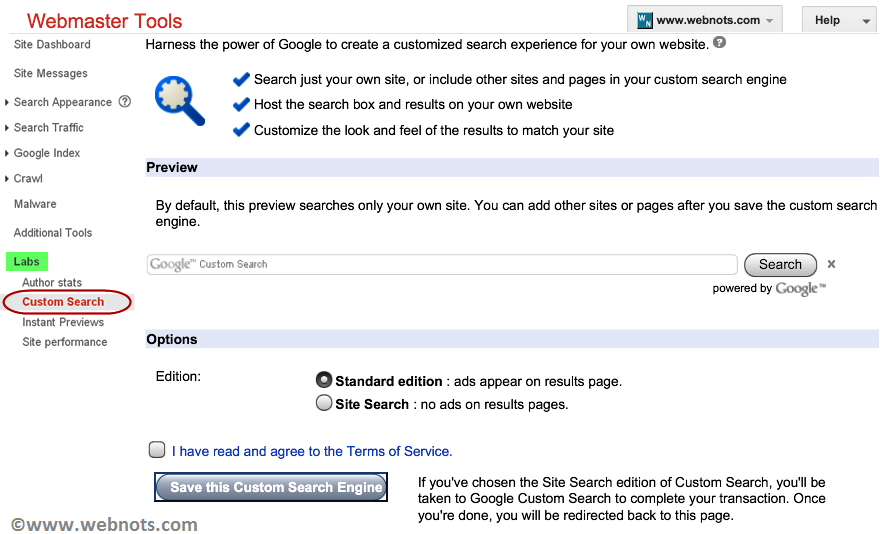Click the 'powered by Google' text

pyautogui.click(x=769, y=289)
